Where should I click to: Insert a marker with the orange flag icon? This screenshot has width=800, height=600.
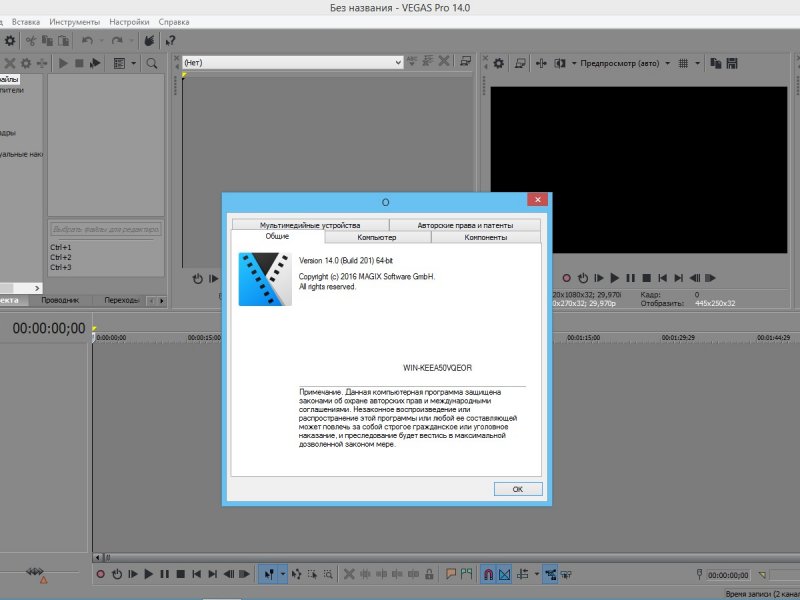pos(451,574)
